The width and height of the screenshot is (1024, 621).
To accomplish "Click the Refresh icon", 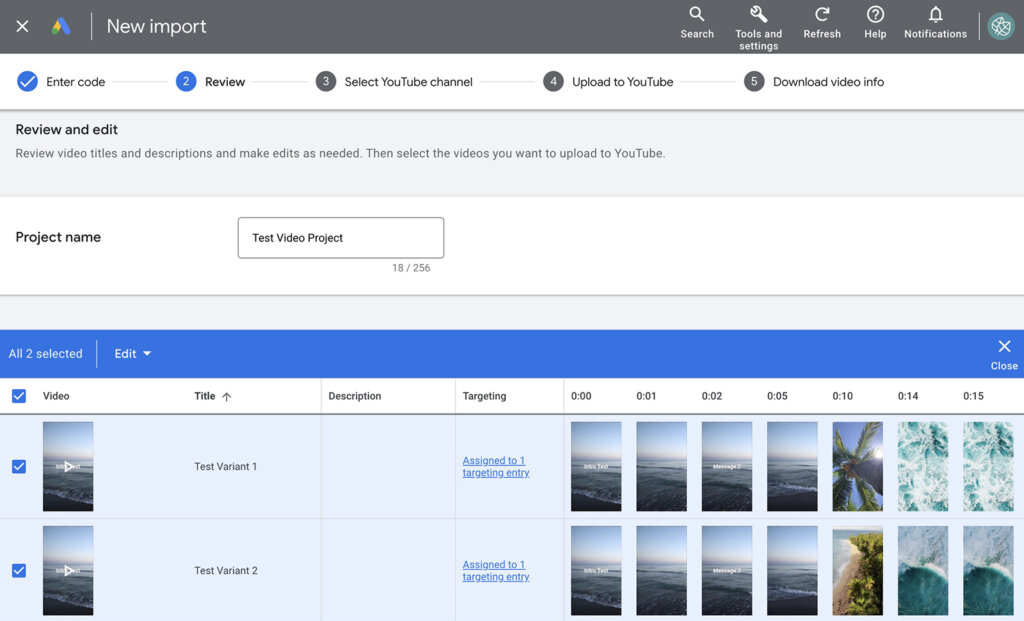I will pyautogui.click(x=822, y=15).
